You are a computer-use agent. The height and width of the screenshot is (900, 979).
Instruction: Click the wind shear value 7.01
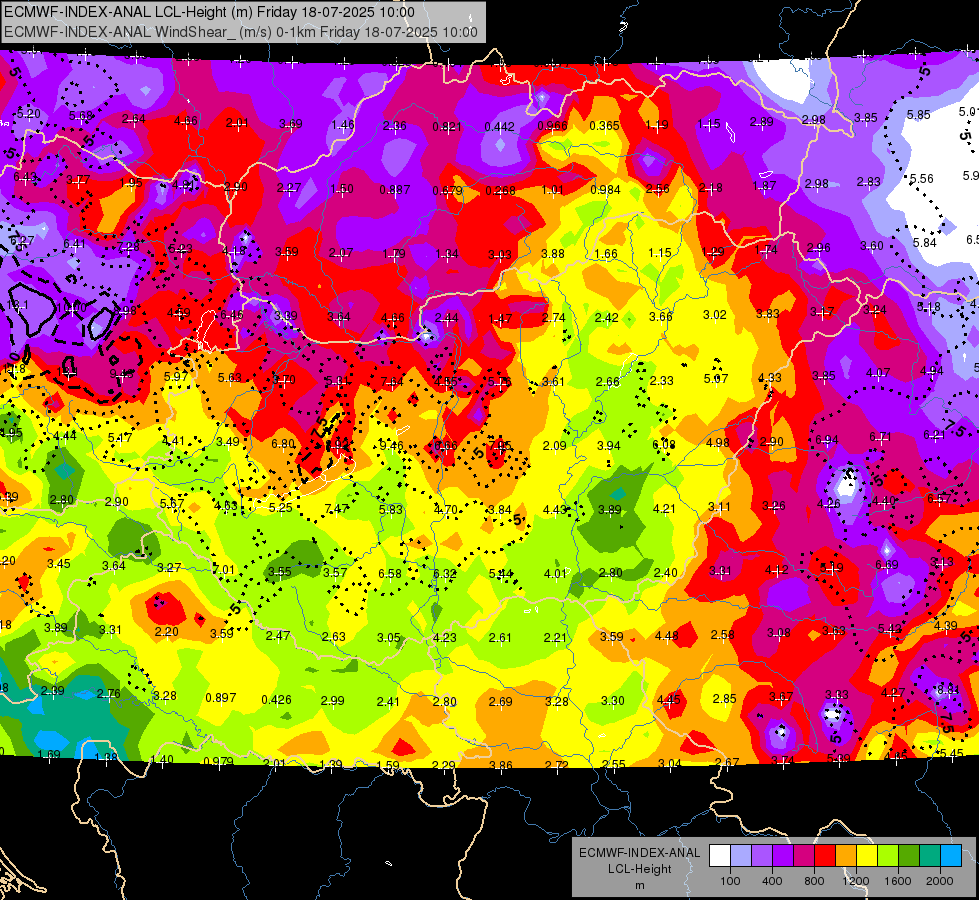[223, 569]
